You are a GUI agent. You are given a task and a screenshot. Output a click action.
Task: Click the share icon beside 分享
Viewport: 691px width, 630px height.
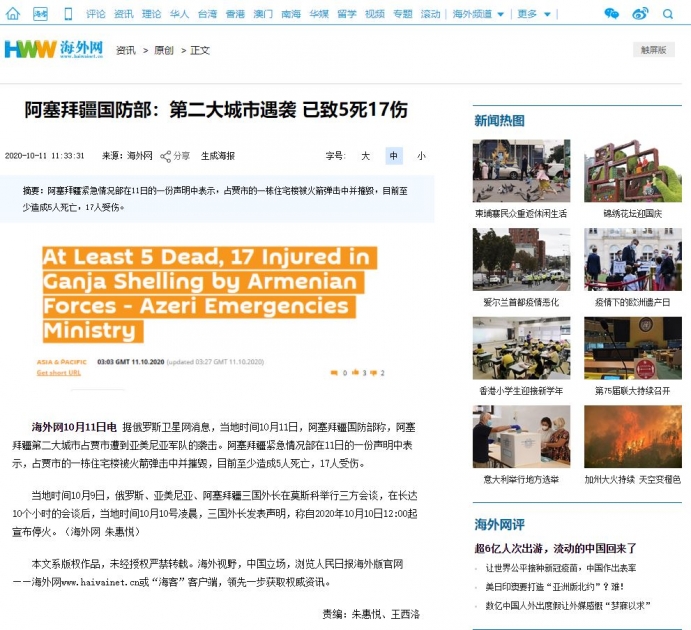[x=165, y=156]
